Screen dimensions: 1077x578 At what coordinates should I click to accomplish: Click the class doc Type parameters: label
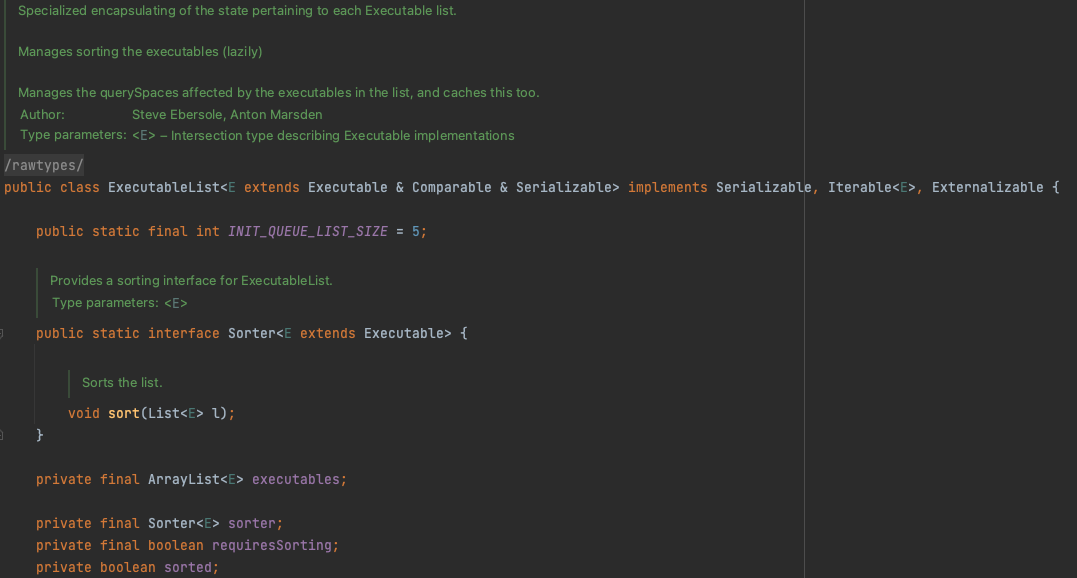click(73, 135)
